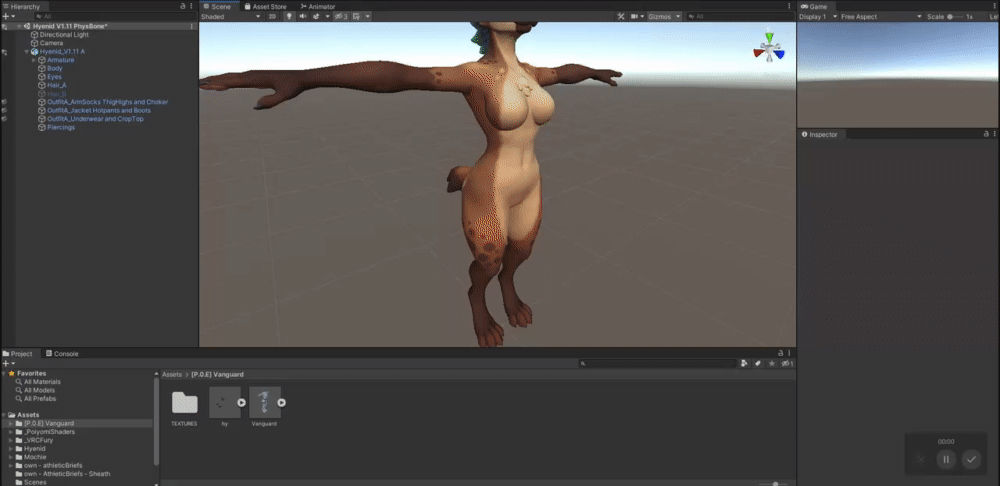Open the TEXTURES folder thumbnail
Screen dimensions: 1000x486
click(184, 402)
